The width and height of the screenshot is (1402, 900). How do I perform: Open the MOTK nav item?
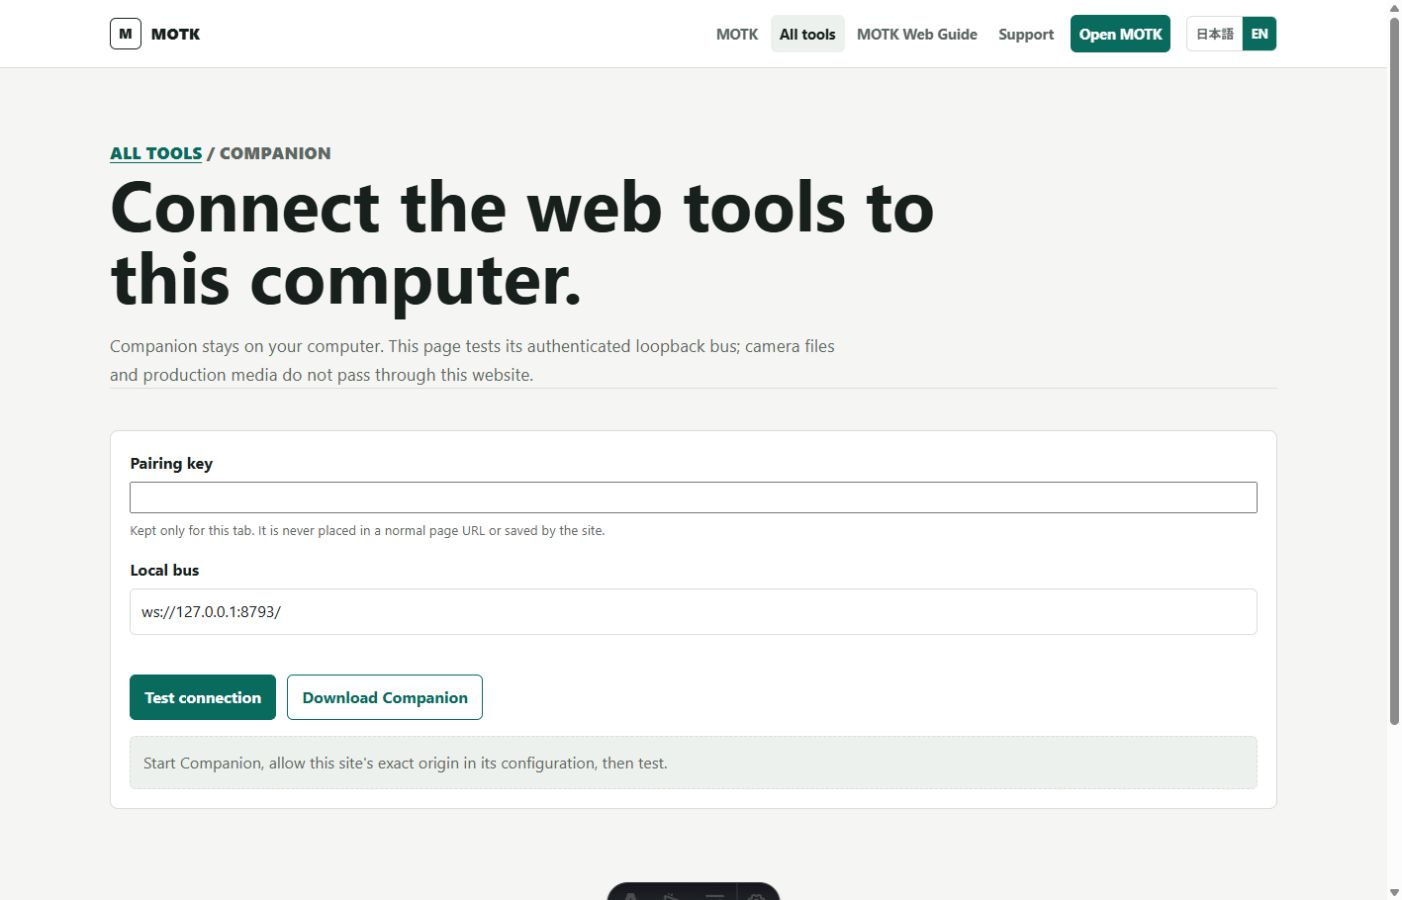(x=737, y=34)
